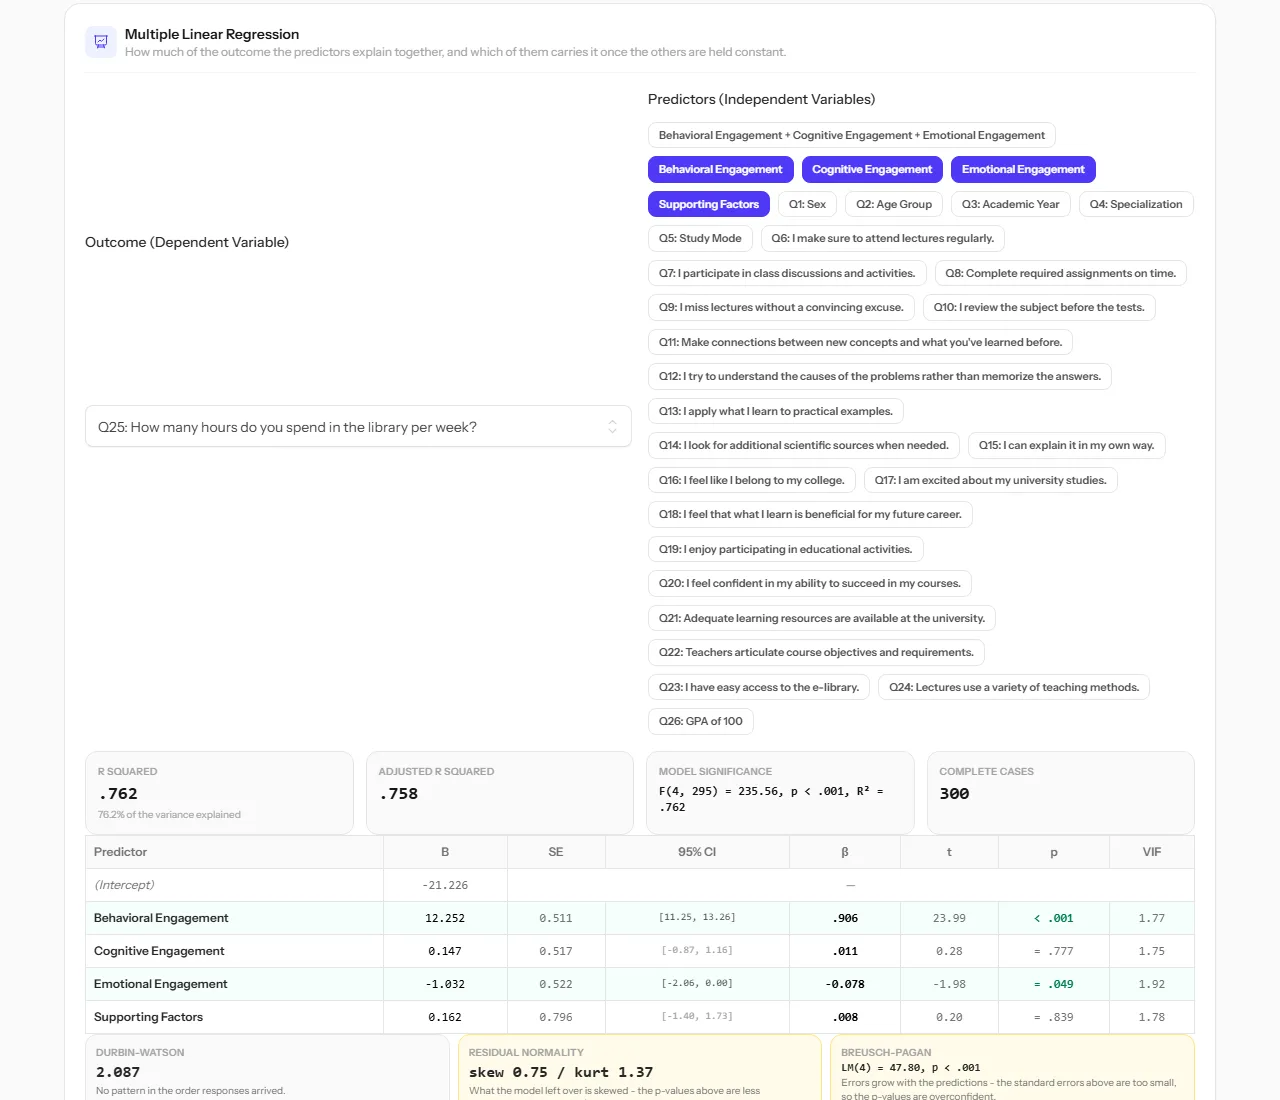Remove Supporting Factors from predictors
The height and width of the screenshot is (1100, 1280).
pos(708,204)
